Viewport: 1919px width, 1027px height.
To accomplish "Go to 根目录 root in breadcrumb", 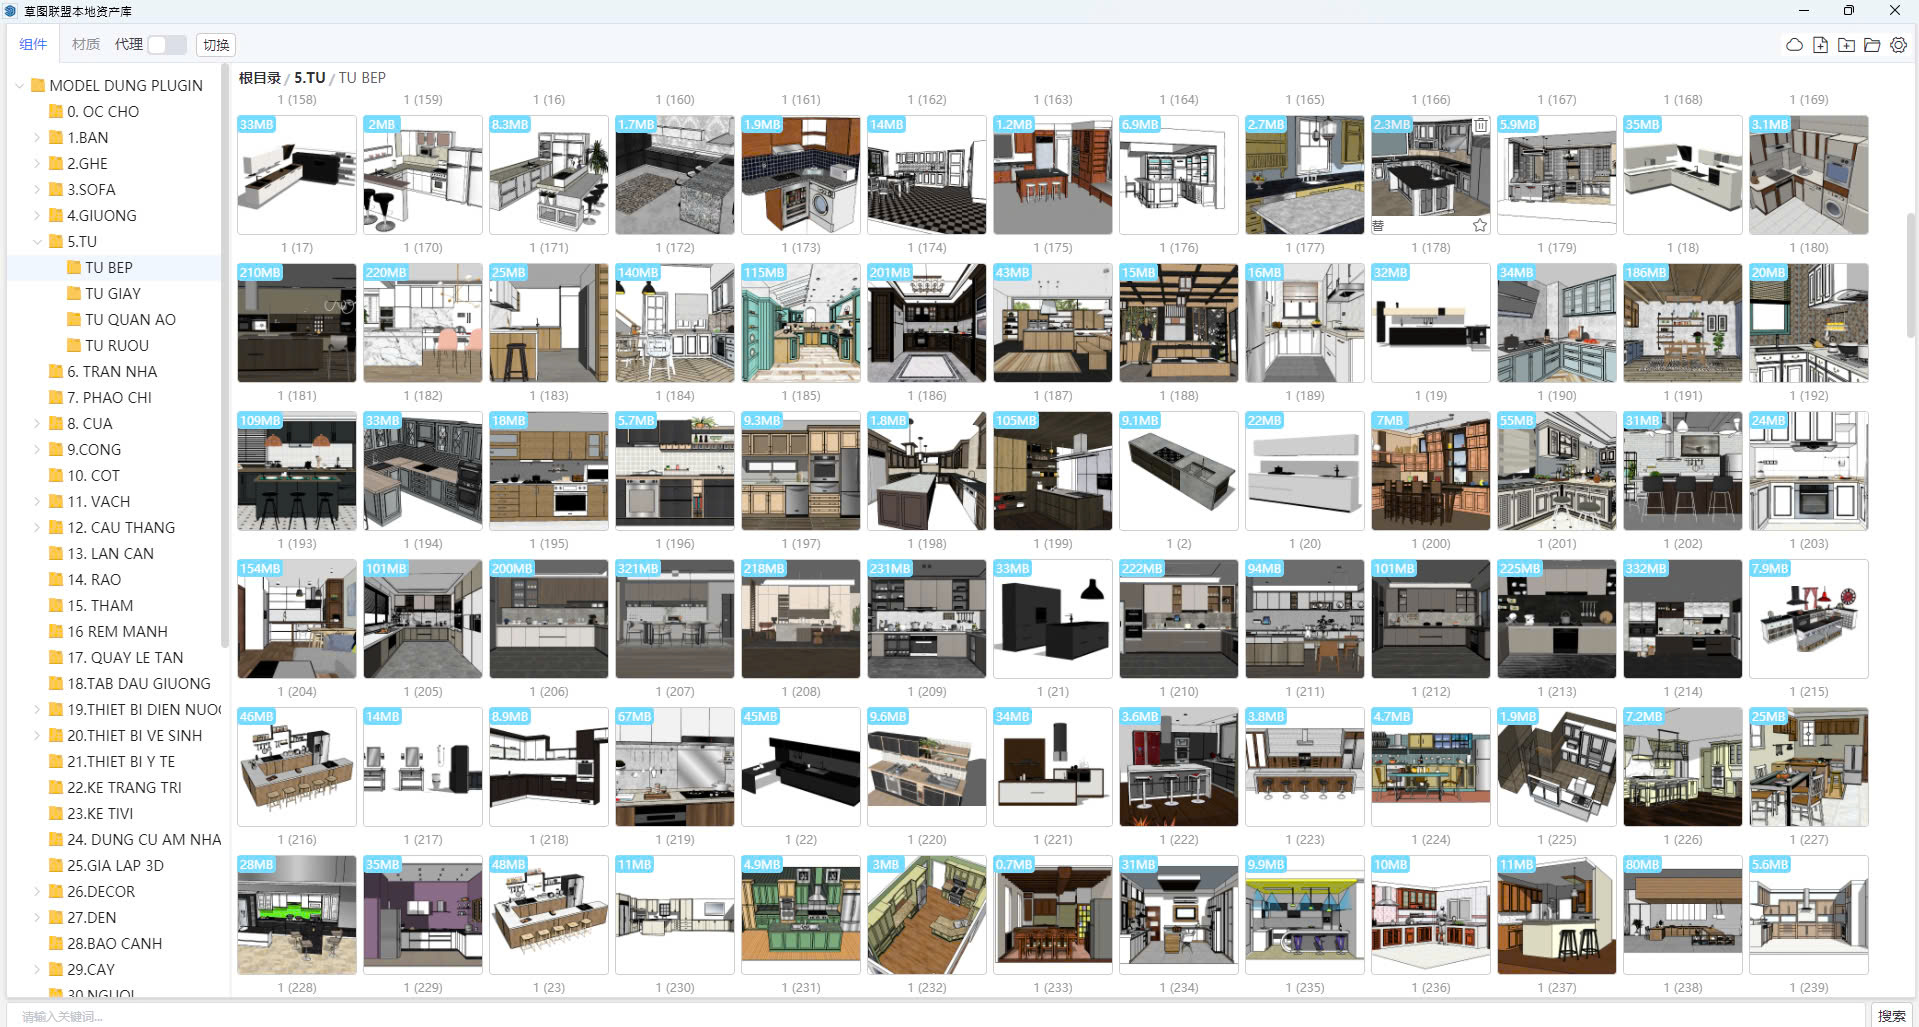I will (x=259, y=78).
